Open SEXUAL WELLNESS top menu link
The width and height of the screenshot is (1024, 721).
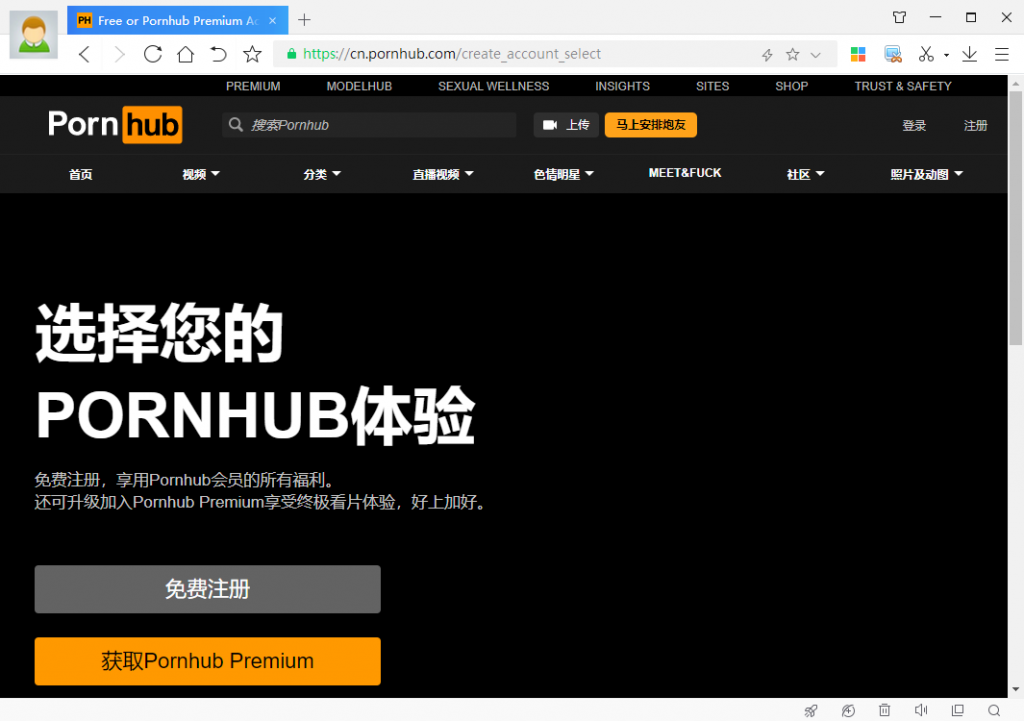click(494, 86)
